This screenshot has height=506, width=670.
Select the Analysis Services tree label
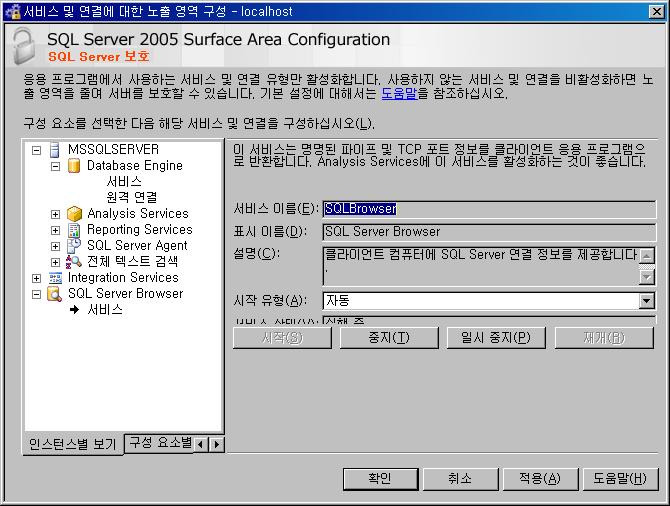tap(138, 213)
